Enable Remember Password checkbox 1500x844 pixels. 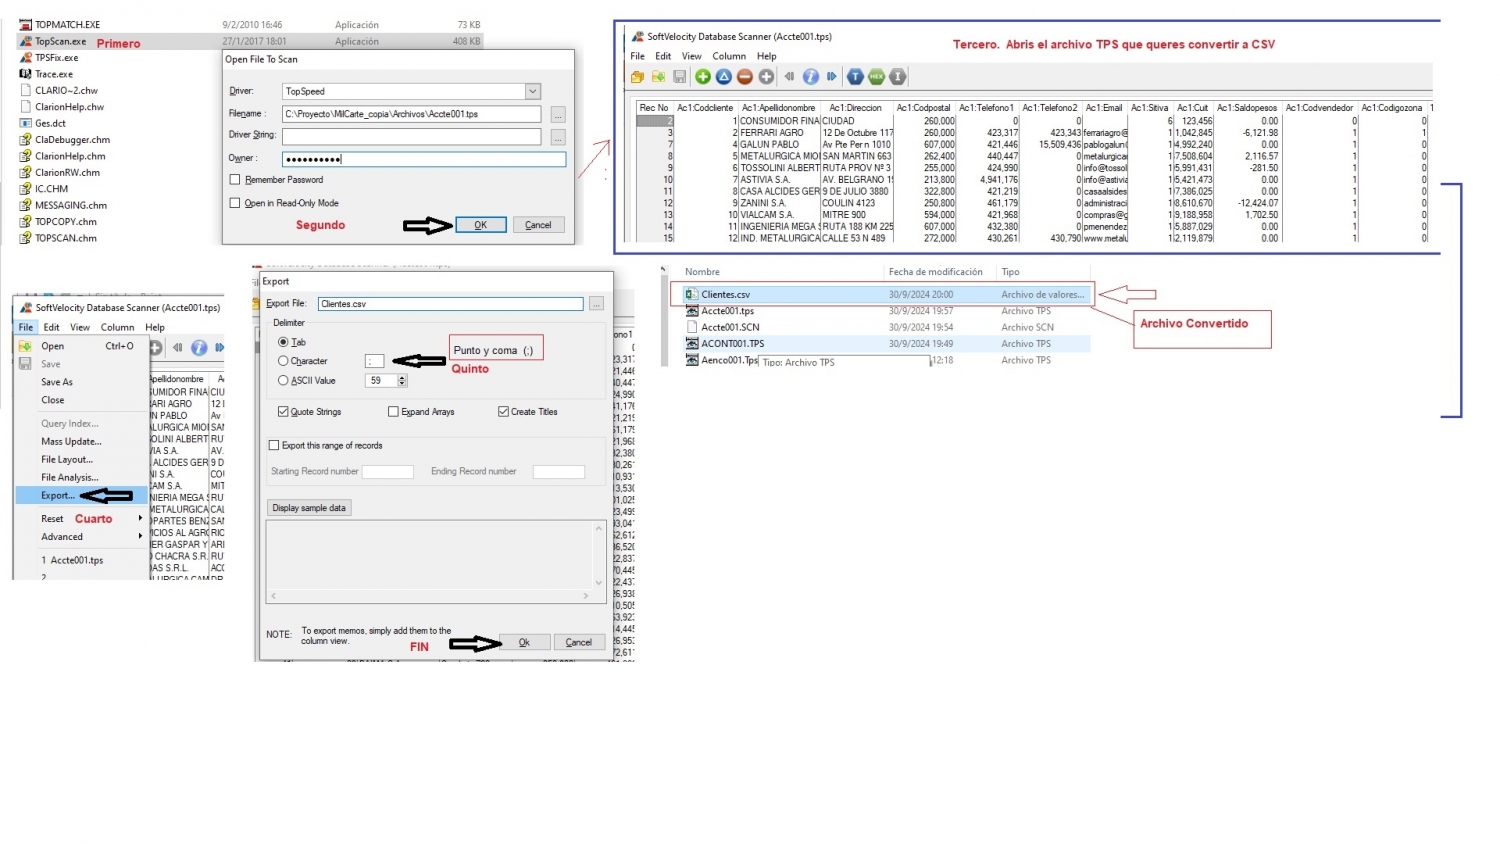235,180
